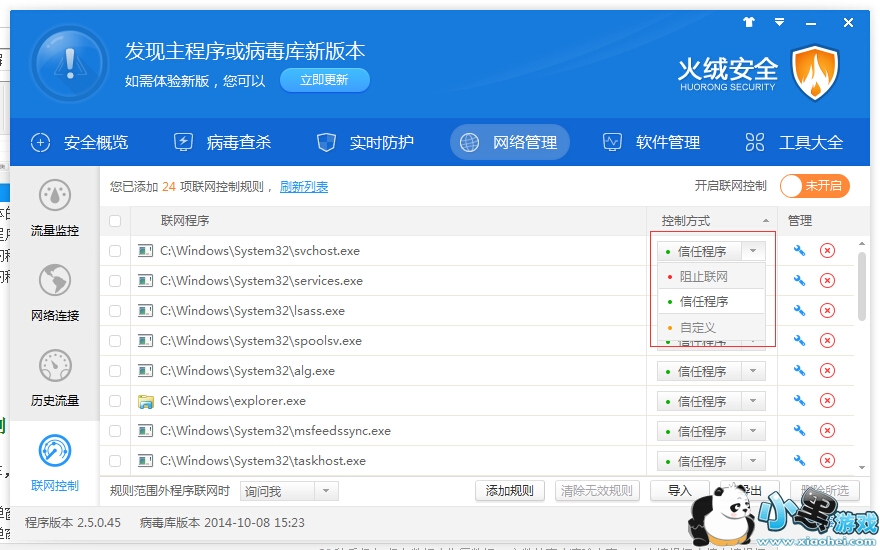Screen dimensions: 880x550
Task: Click the 刷新列表 refresh link
Action: (x=304, y=187)
